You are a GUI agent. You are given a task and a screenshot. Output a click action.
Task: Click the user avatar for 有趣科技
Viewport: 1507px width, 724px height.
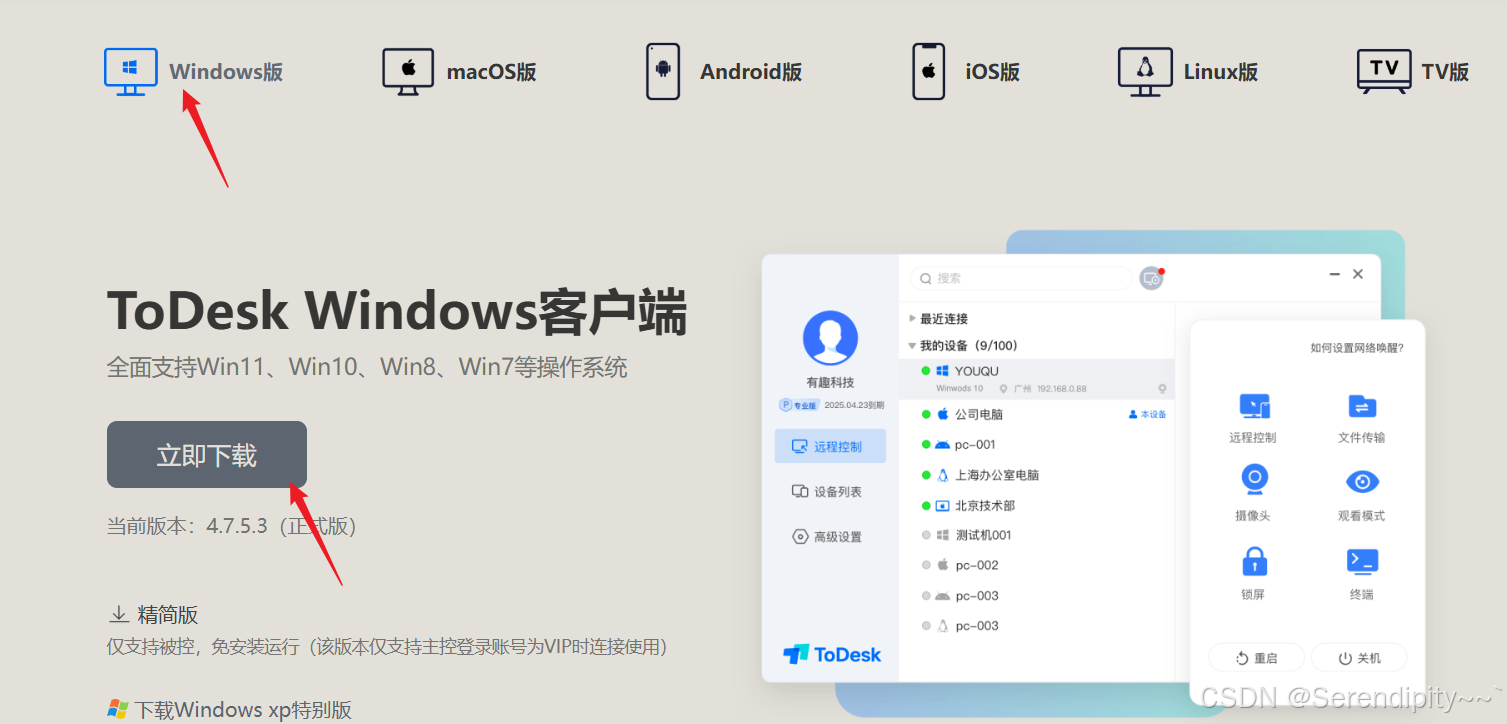(x=830, y=338)
